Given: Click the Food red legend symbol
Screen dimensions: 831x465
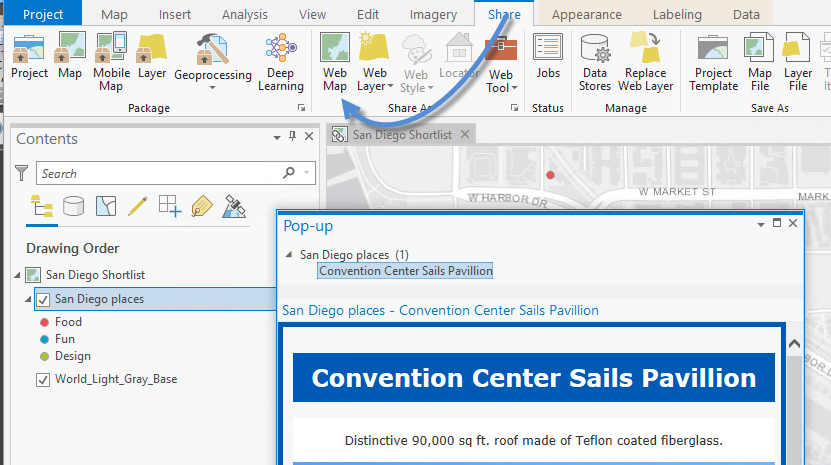Looking at the screenshot, I should click(45, 322).
